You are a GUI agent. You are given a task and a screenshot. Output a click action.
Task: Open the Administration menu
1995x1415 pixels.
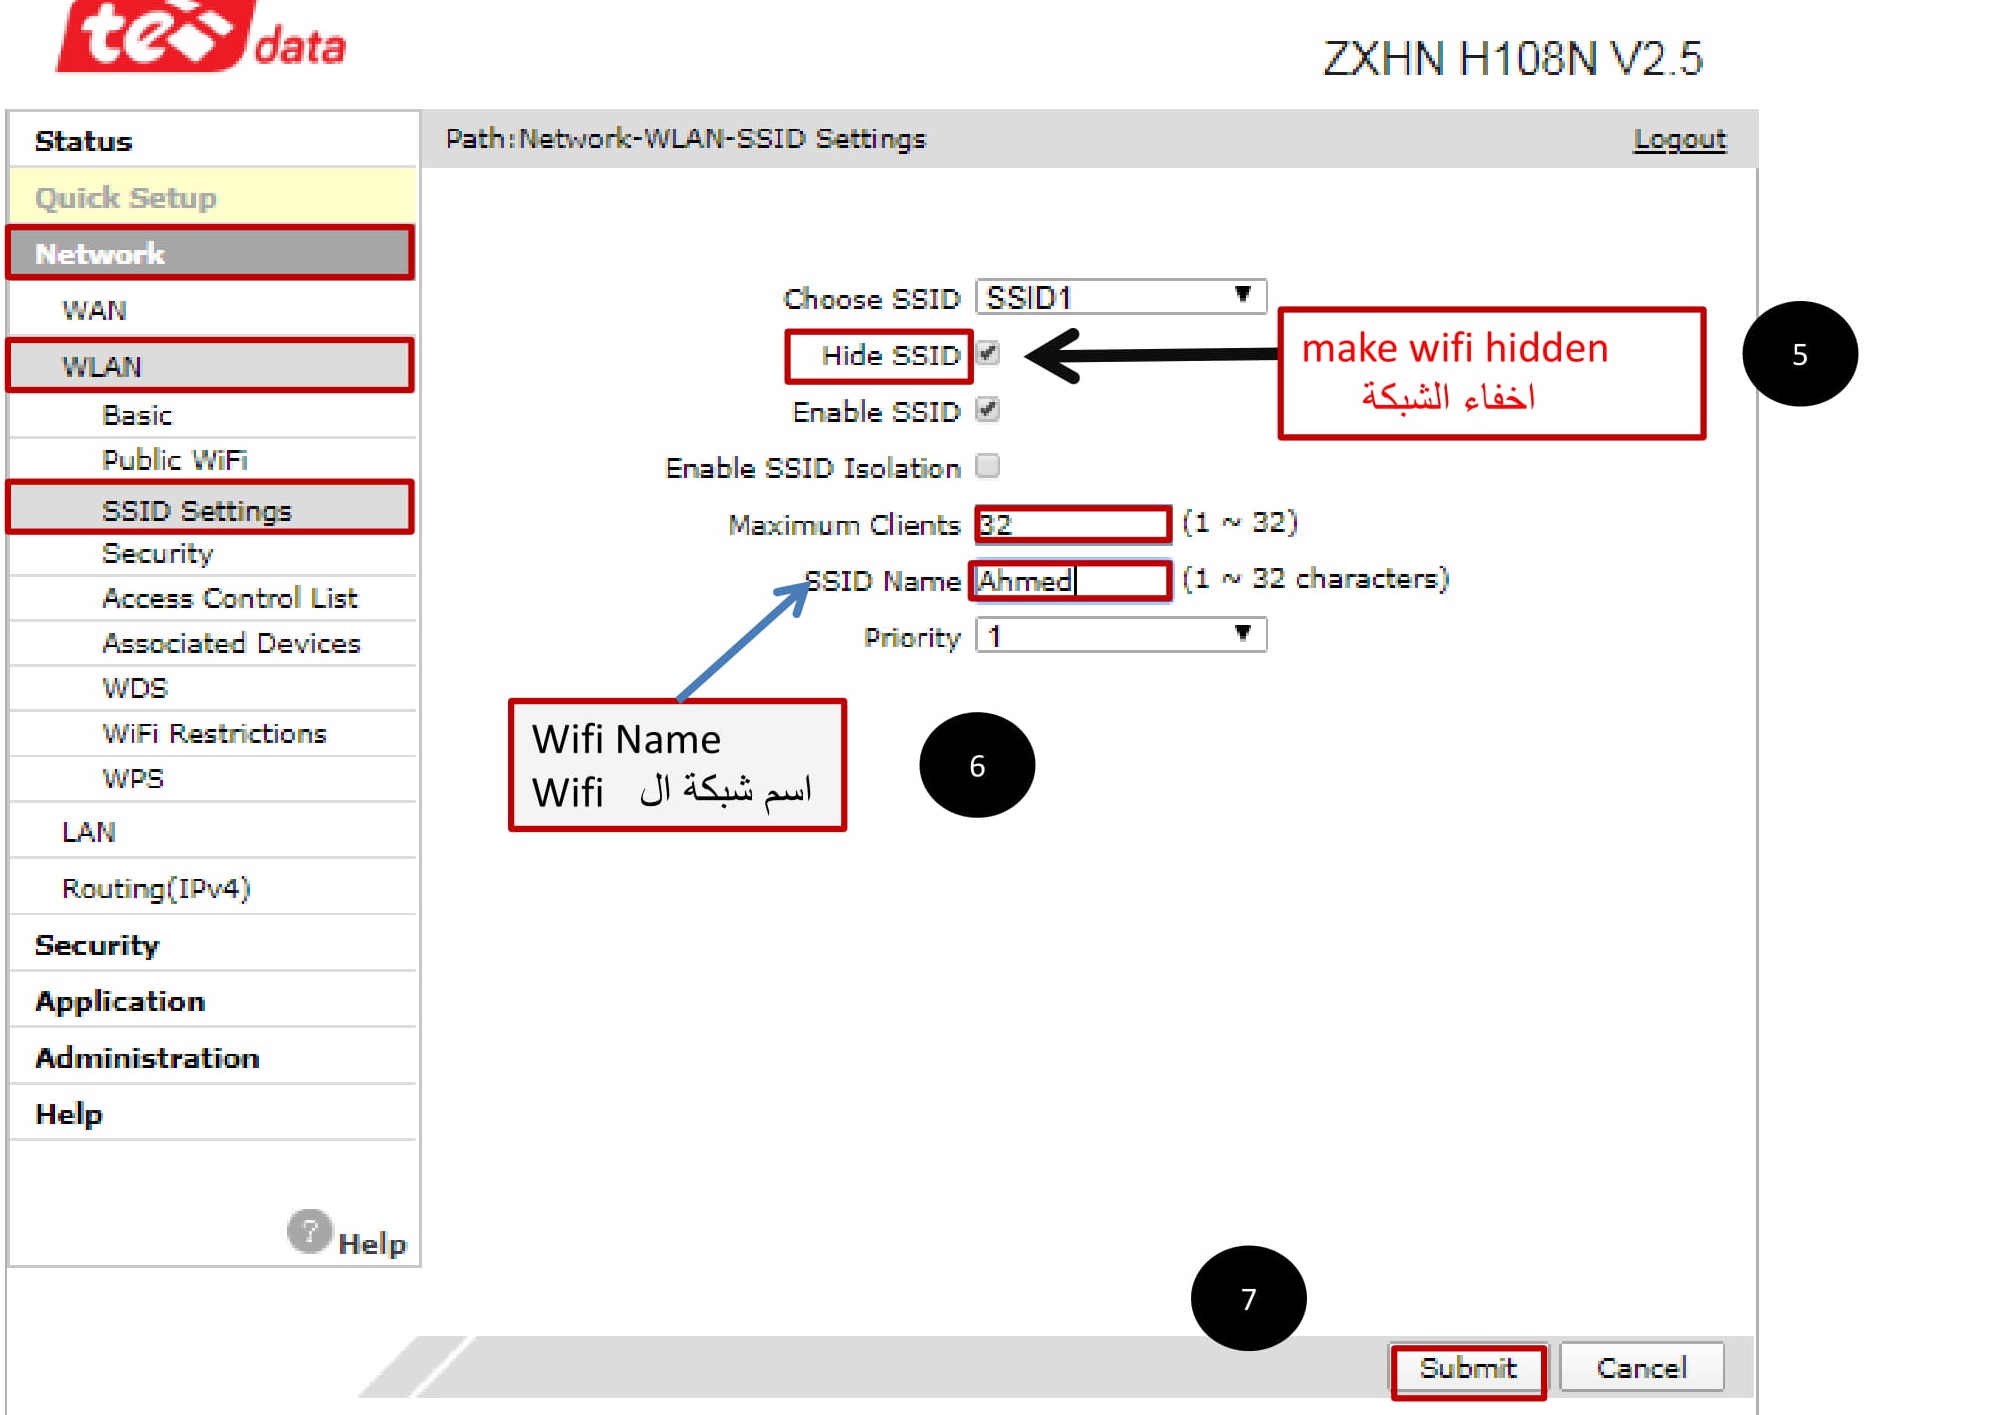click(212, 1058)
